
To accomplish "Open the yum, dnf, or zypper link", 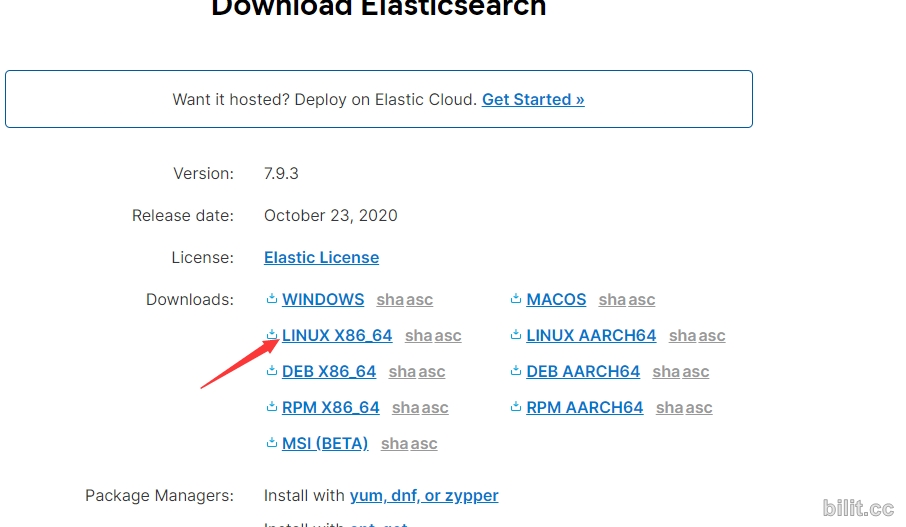I will (x=424, y=495).
